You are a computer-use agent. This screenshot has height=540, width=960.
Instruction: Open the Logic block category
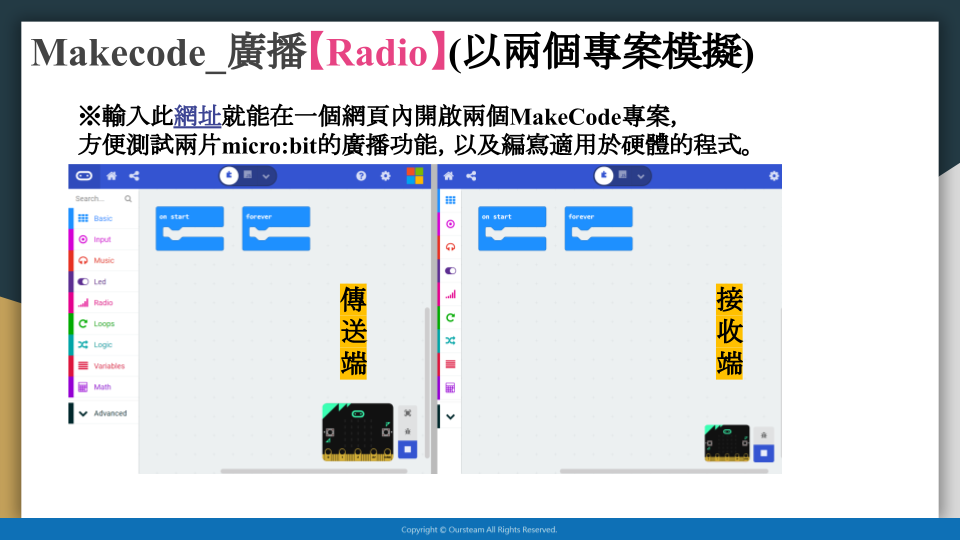103,345
